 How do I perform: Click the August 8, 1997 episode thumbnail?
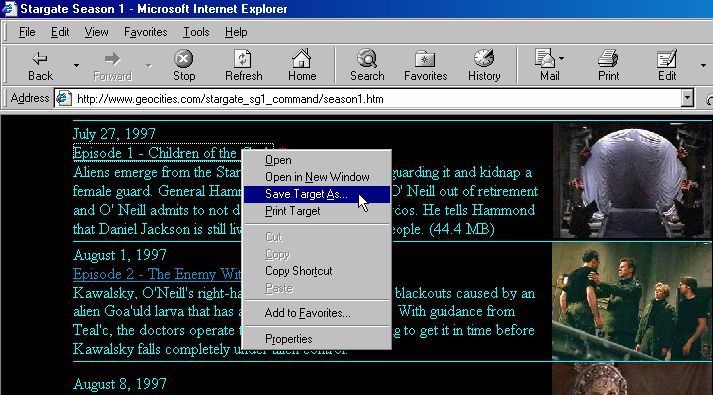(632, 379)
